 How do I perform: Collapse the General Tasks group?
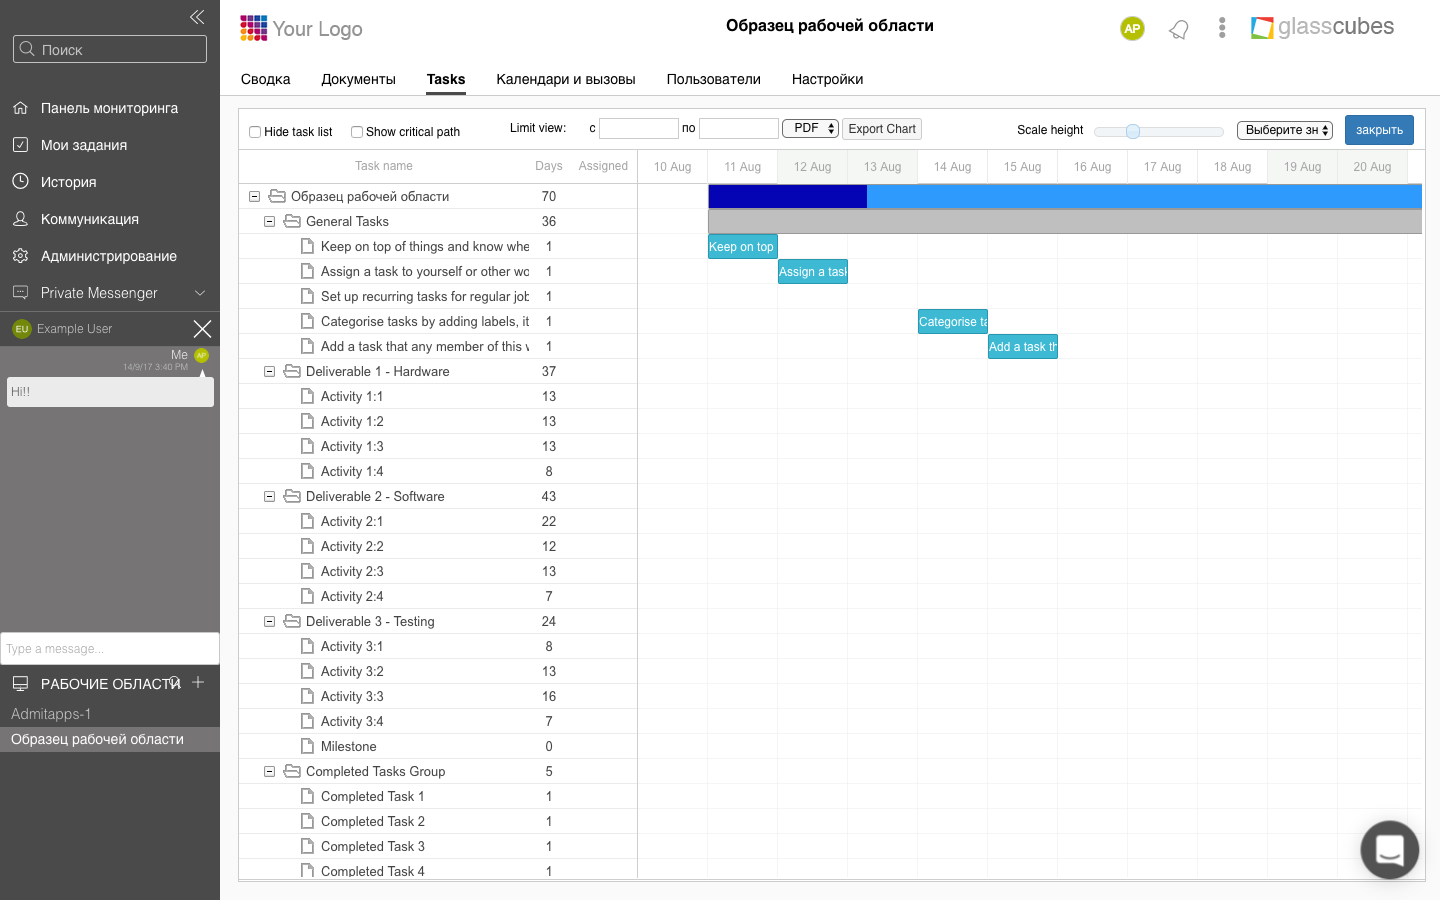point(269,222)
